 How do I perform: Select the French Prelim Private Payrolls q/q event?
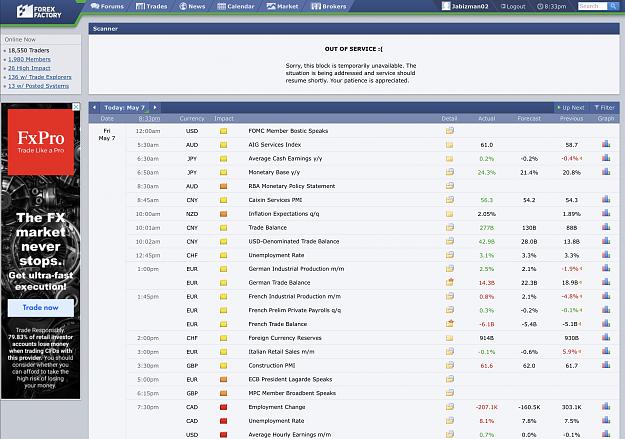coord(295,310)
